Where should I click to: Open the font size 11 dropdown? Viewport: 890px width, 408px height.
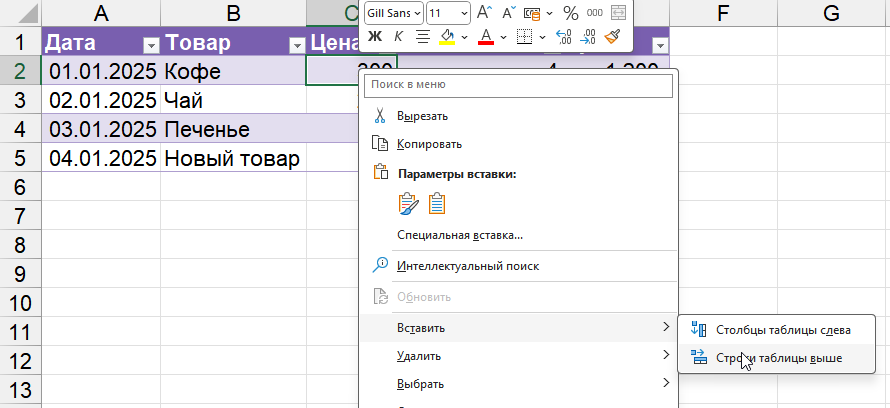[462, 13]
